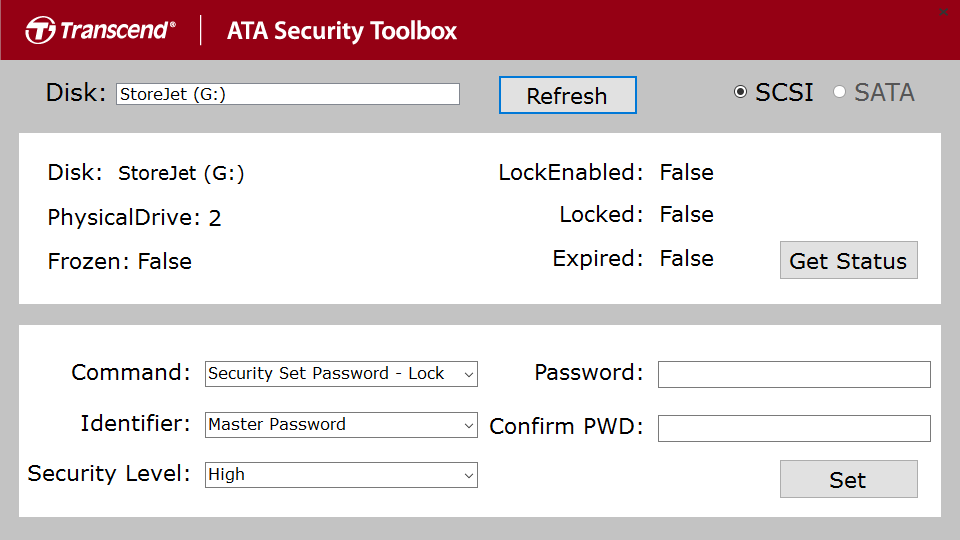Screen dimensions: 960x540
Task: Open the Identifier dropdown showing Master Password
Action: (x=341, y=424)
